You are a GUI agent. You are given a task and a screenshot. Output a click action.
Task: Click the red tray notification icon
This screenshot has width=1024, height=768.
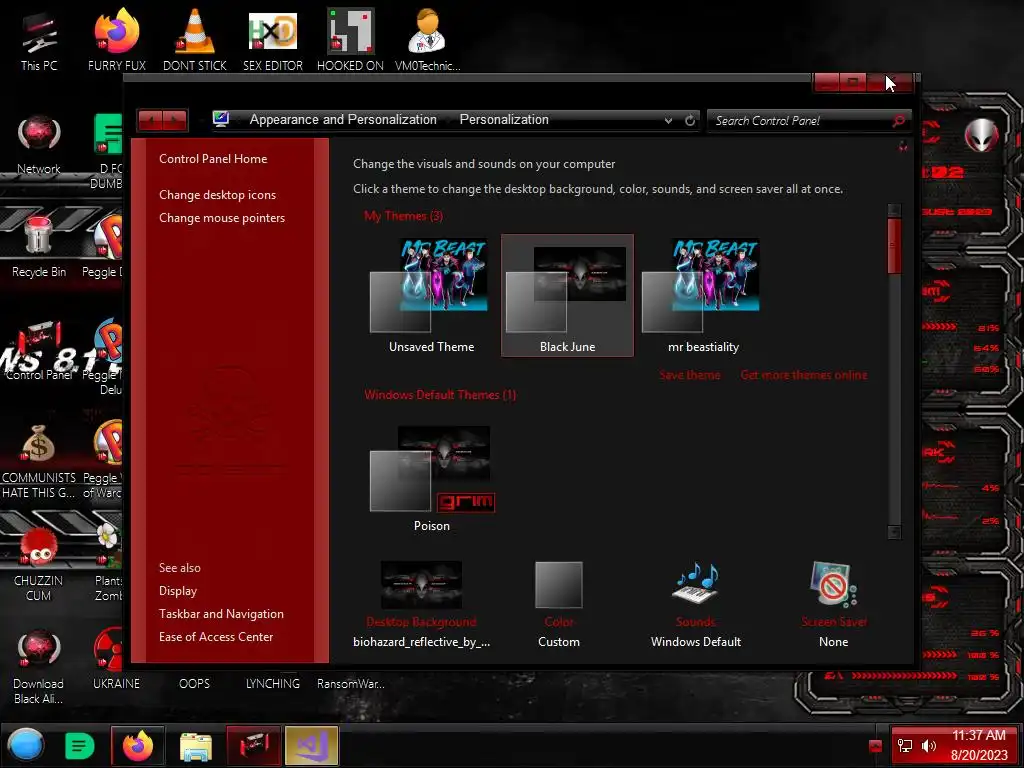[x=875, y=746]
